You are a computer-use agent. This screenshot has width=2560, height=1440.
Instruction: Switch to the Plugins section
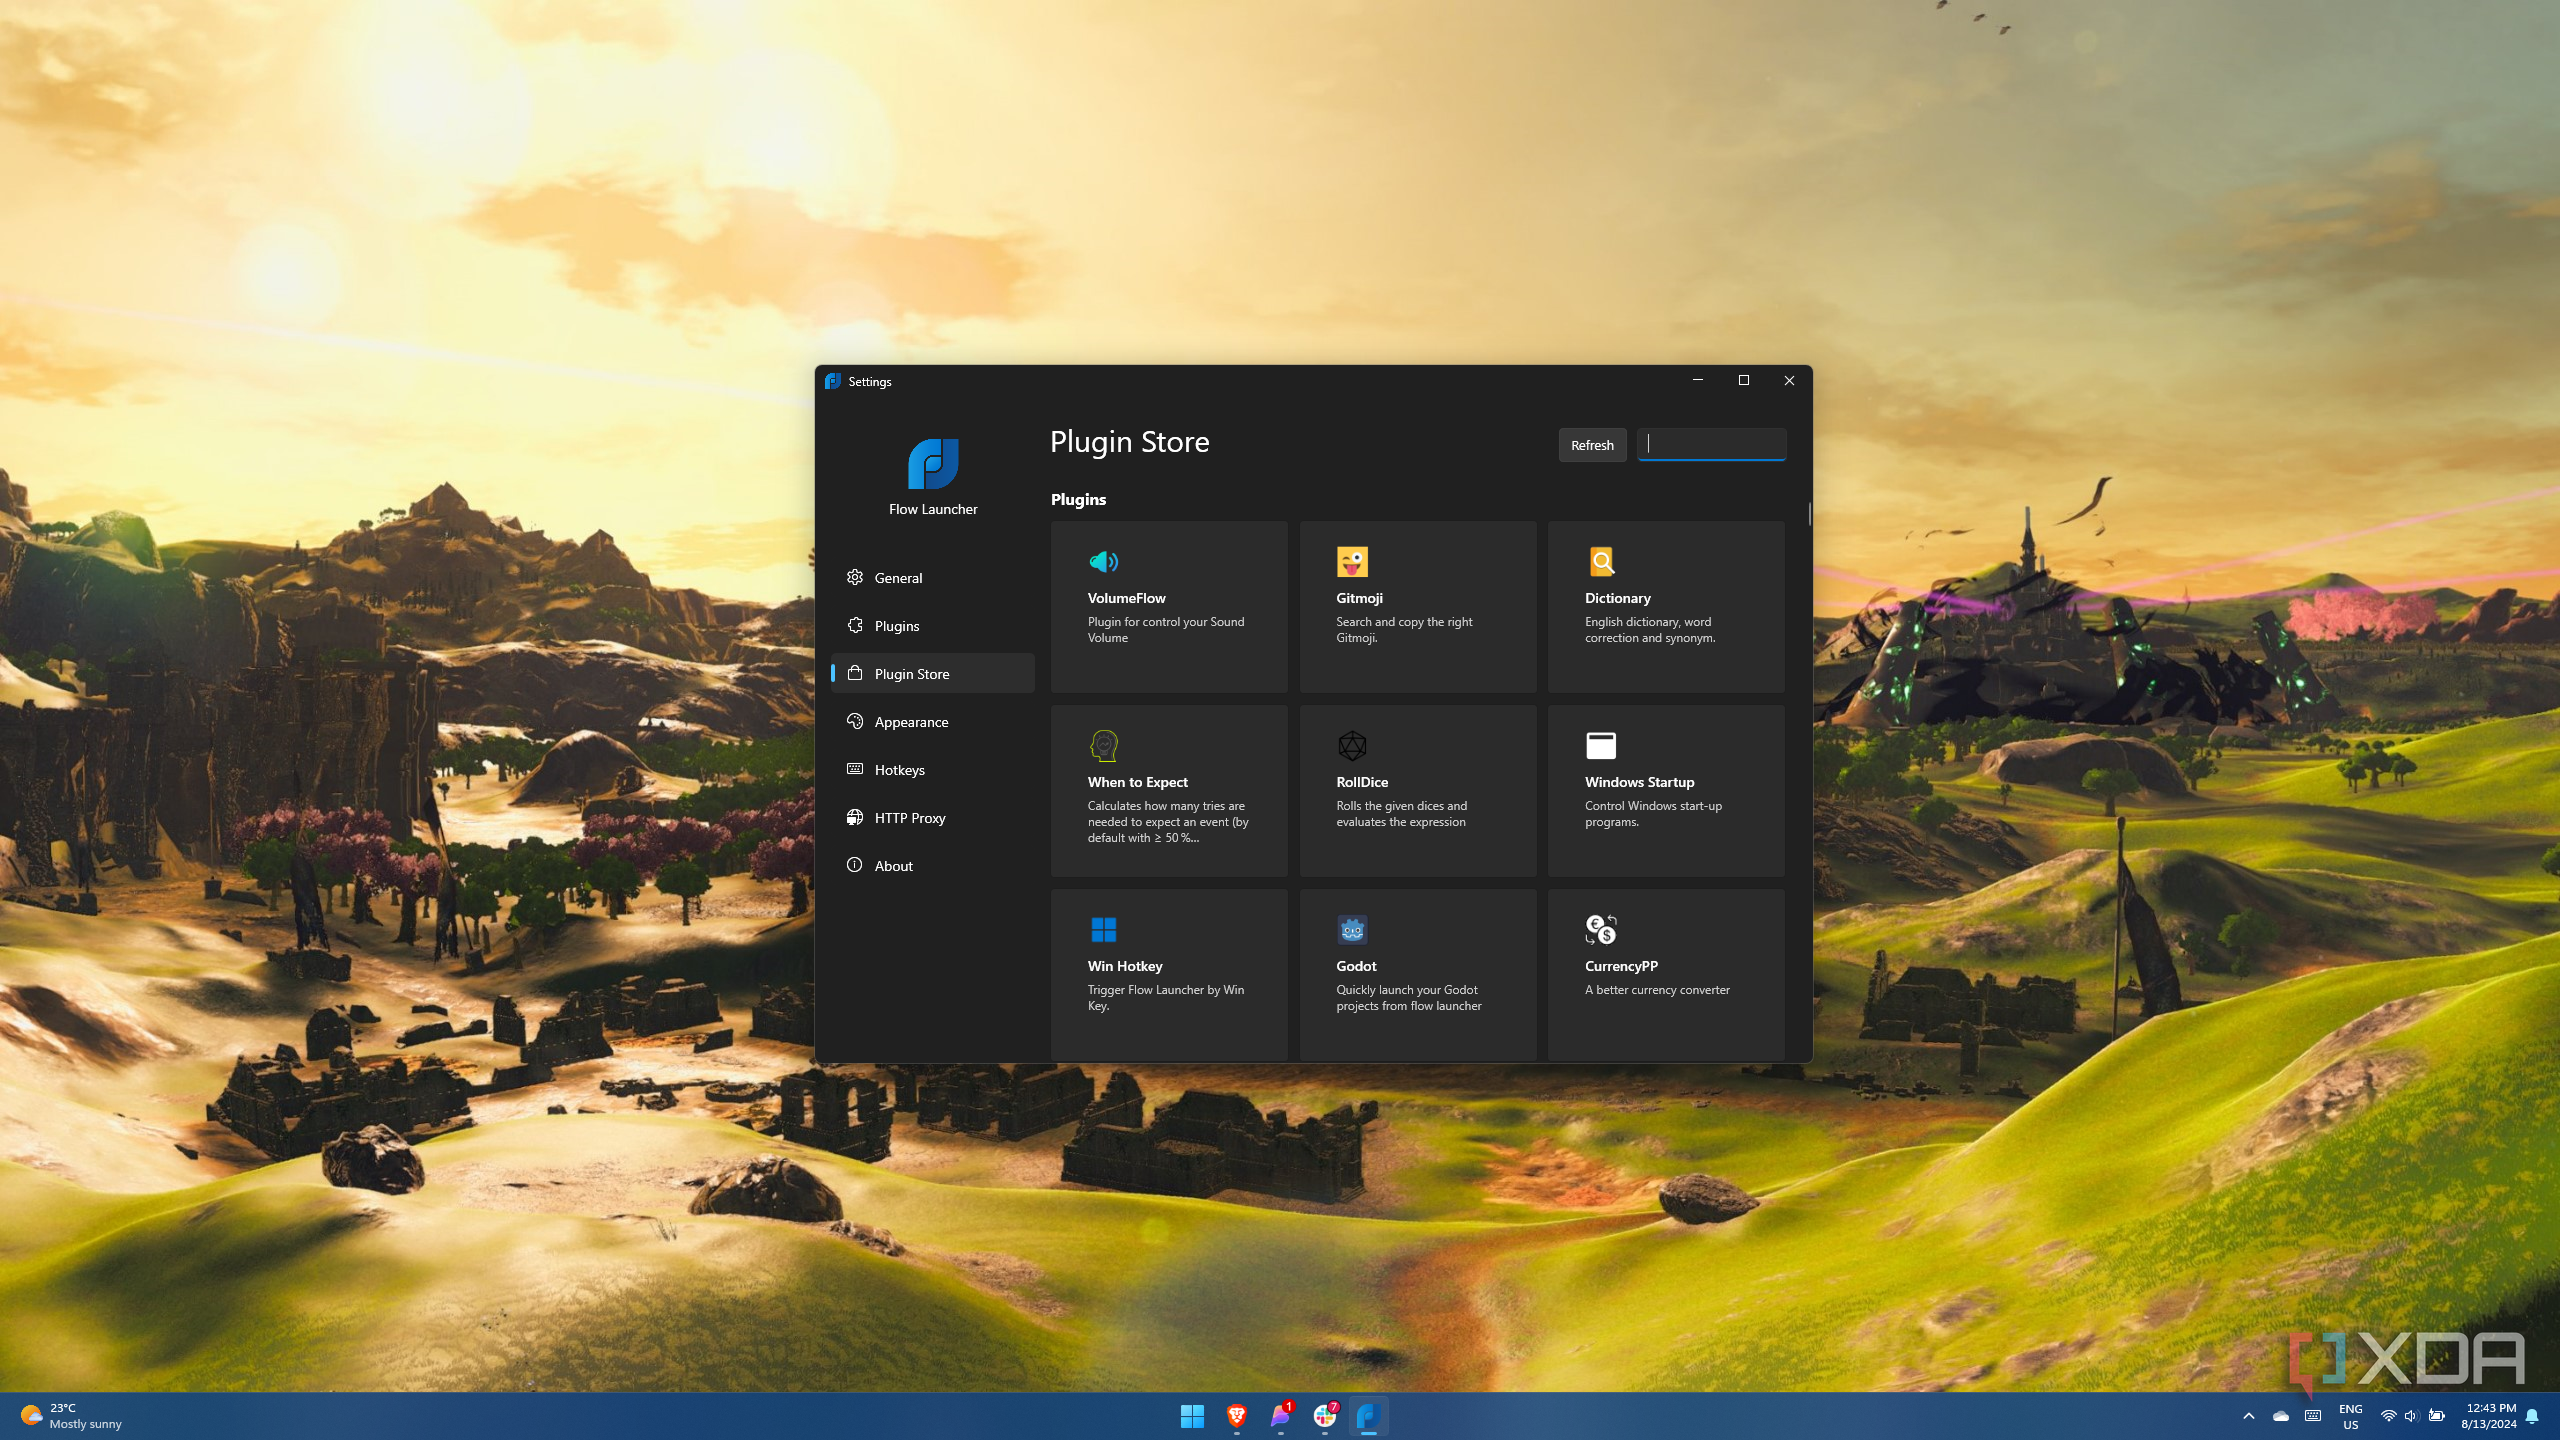click(932, 626)
